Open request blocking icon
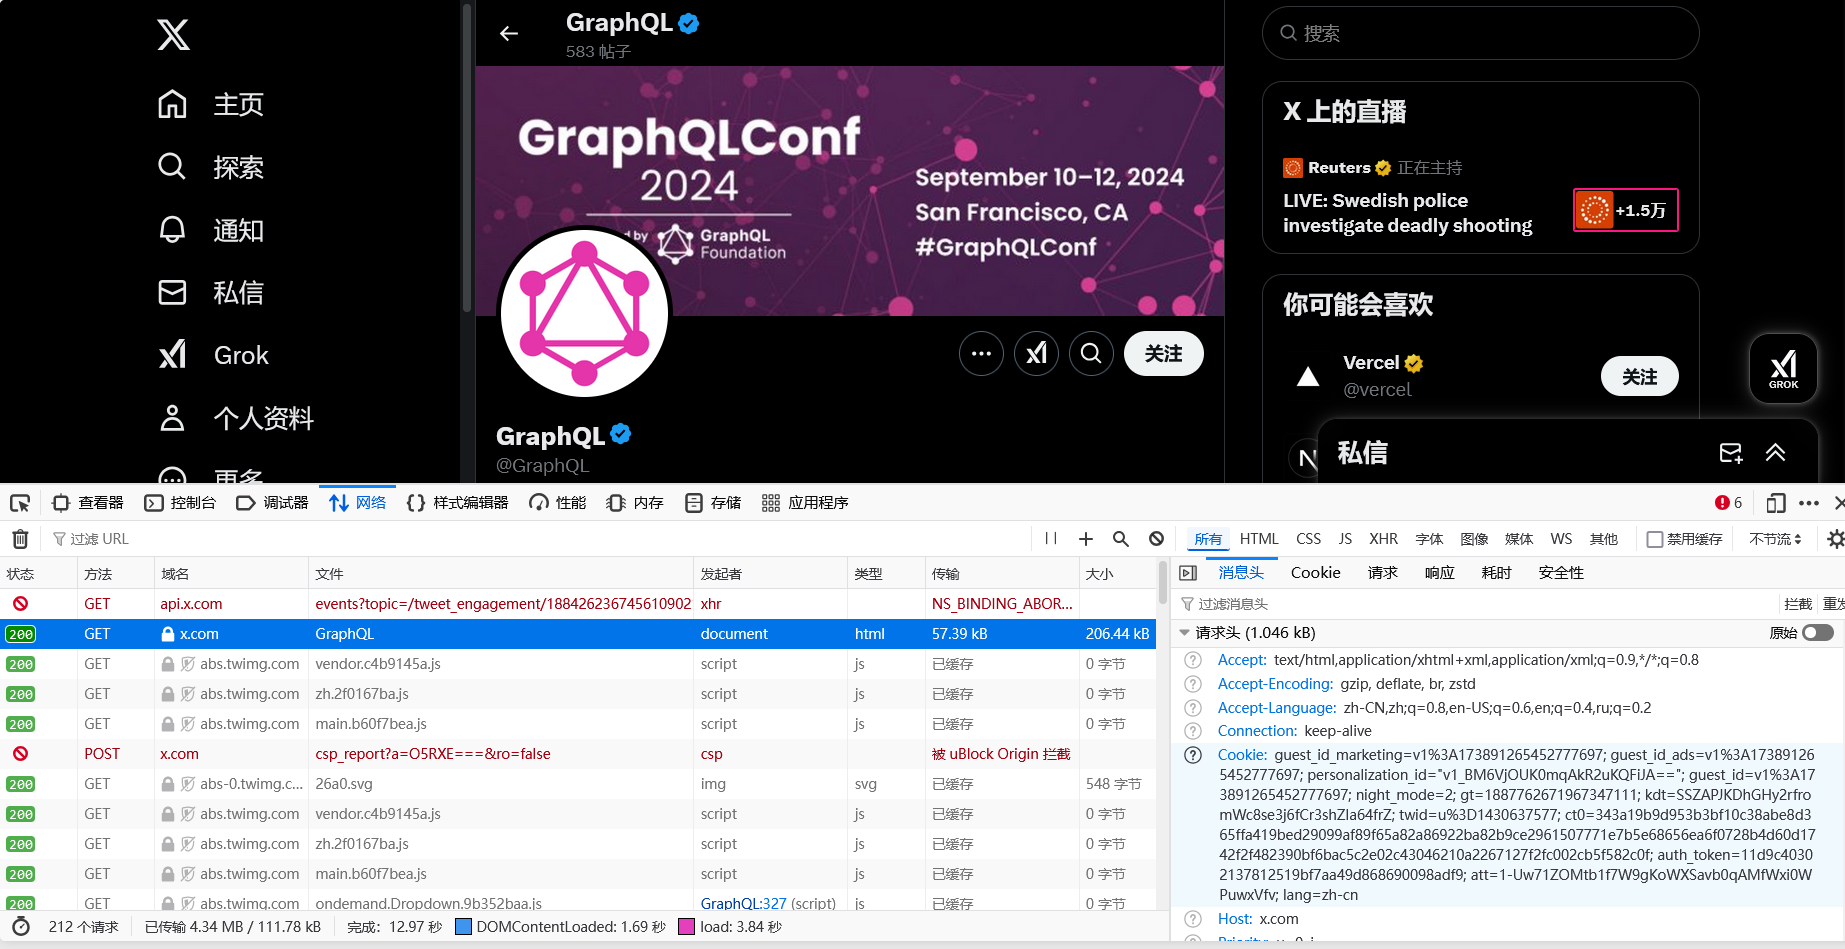This screenshot has width=1845, height=949. 1157,539
